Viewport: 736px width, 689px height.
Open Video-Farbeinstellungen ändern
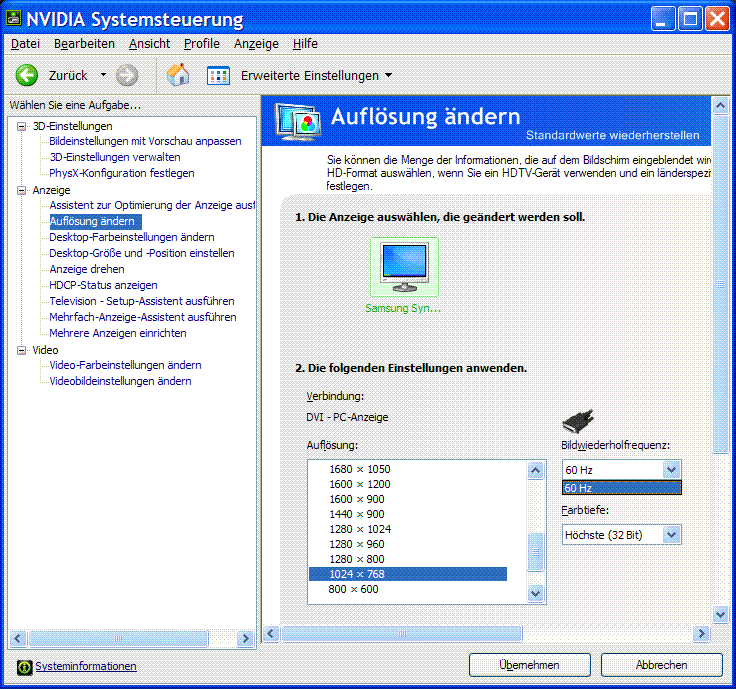click(125, 365)
